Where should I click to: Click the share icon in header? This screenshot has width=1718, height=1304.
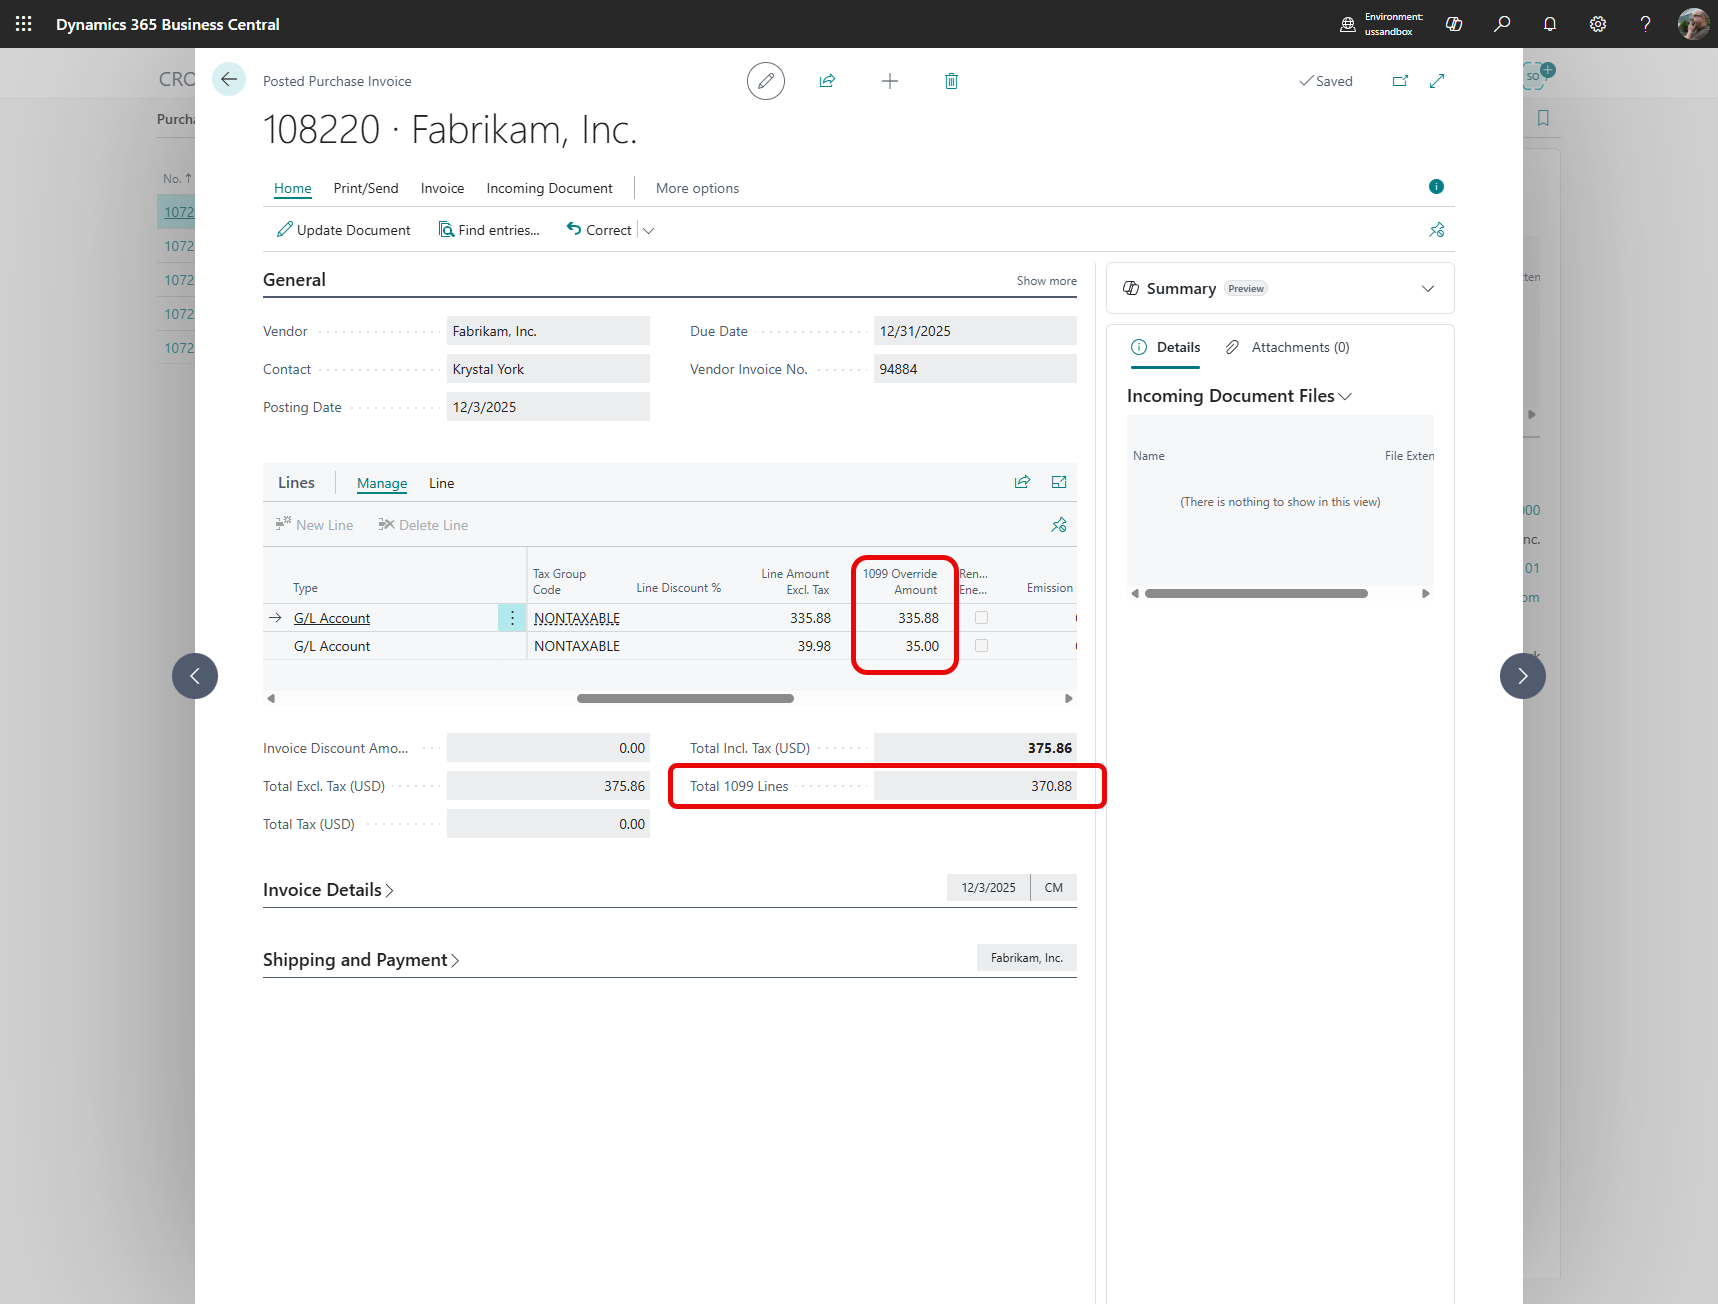tap(827, 81)
